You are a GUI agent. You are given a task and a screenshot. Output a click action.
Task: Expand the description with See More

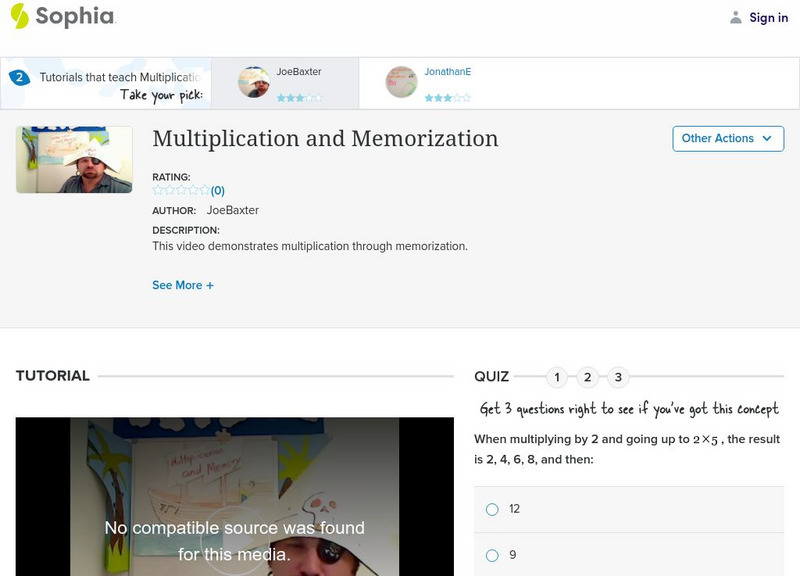[183, 284]
